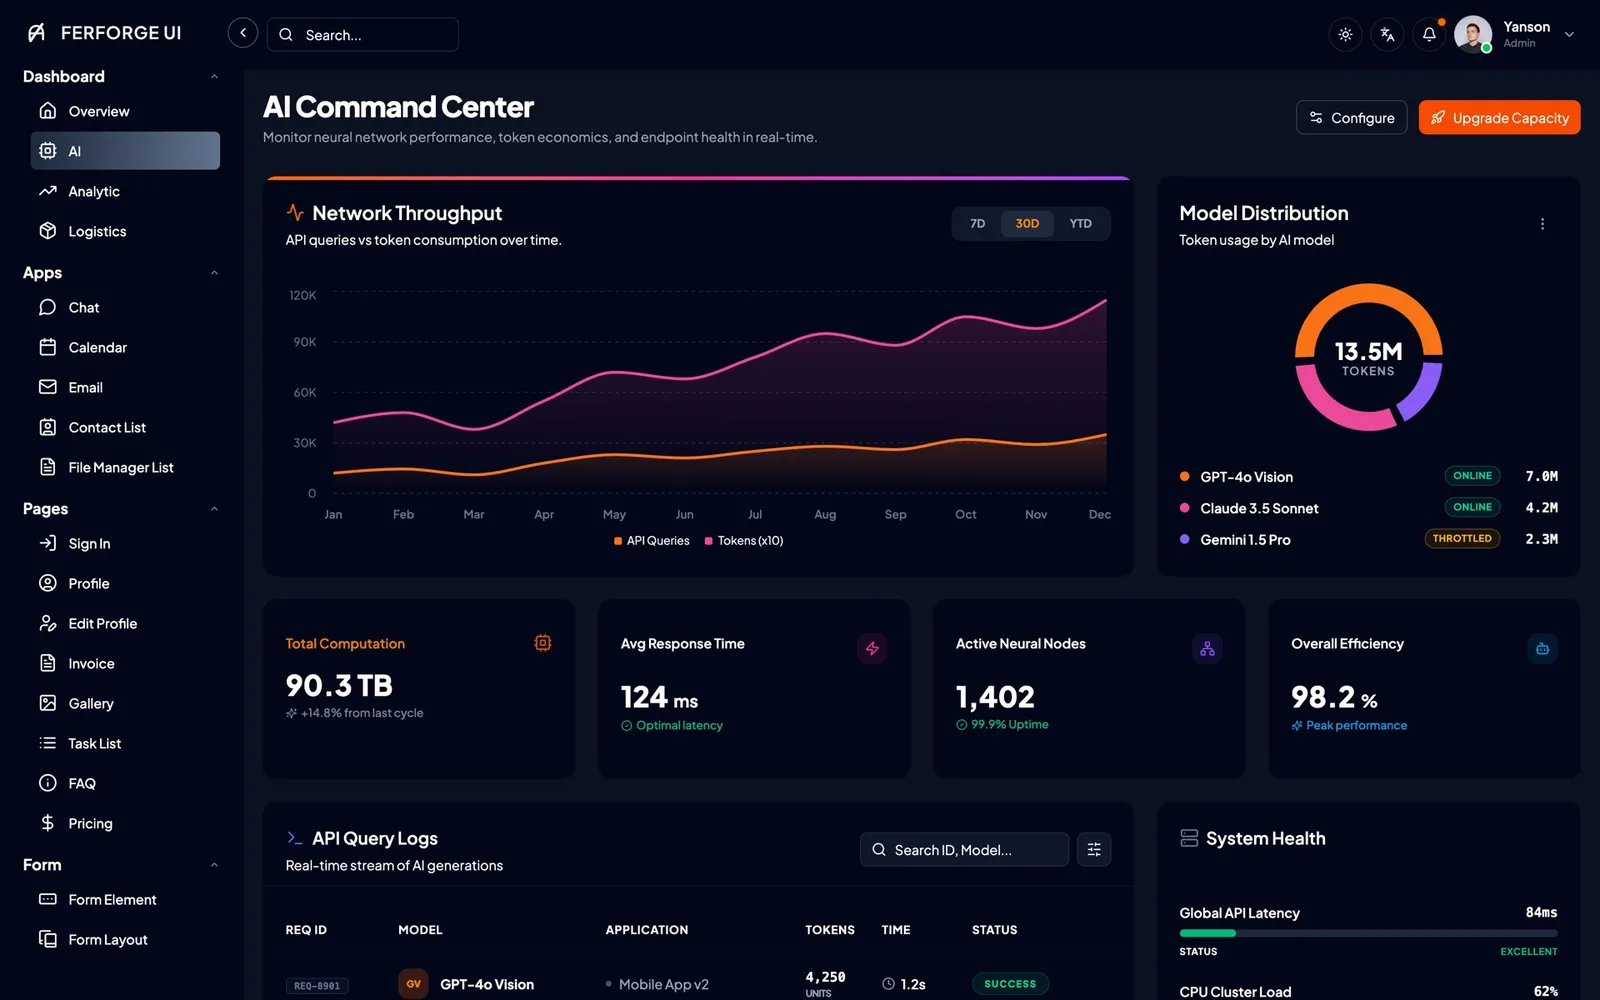
Task: Open the language translation icon
Action: (1387, 34)
